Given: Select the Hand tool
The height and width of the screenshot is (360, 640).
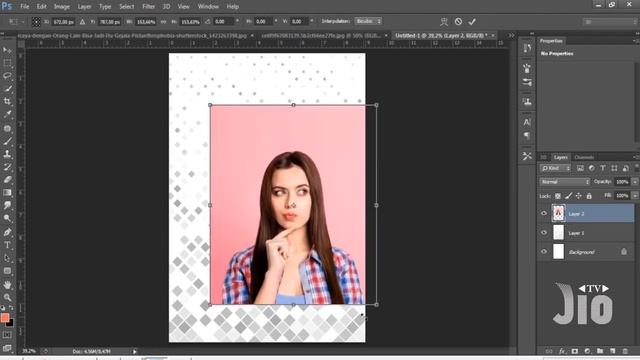Looking at the screenshot, I should (7, 284).
